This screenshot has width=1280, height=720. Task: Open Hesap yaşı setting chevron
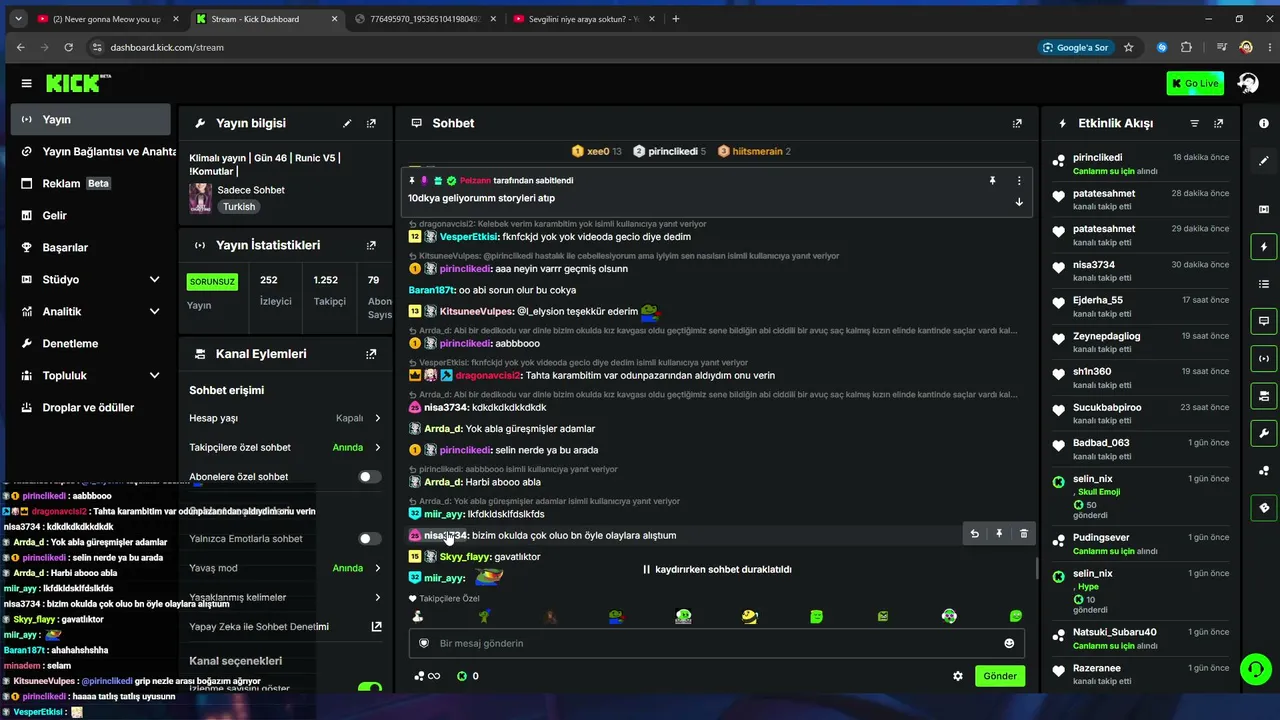click(377, 418)
